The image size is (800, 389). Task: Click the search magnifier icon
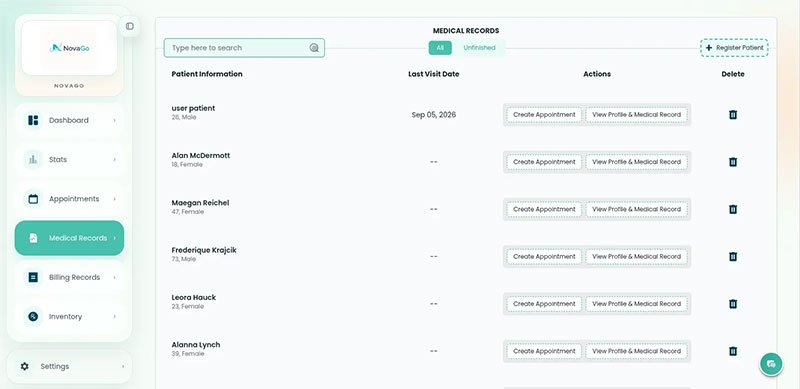point(314,48)
